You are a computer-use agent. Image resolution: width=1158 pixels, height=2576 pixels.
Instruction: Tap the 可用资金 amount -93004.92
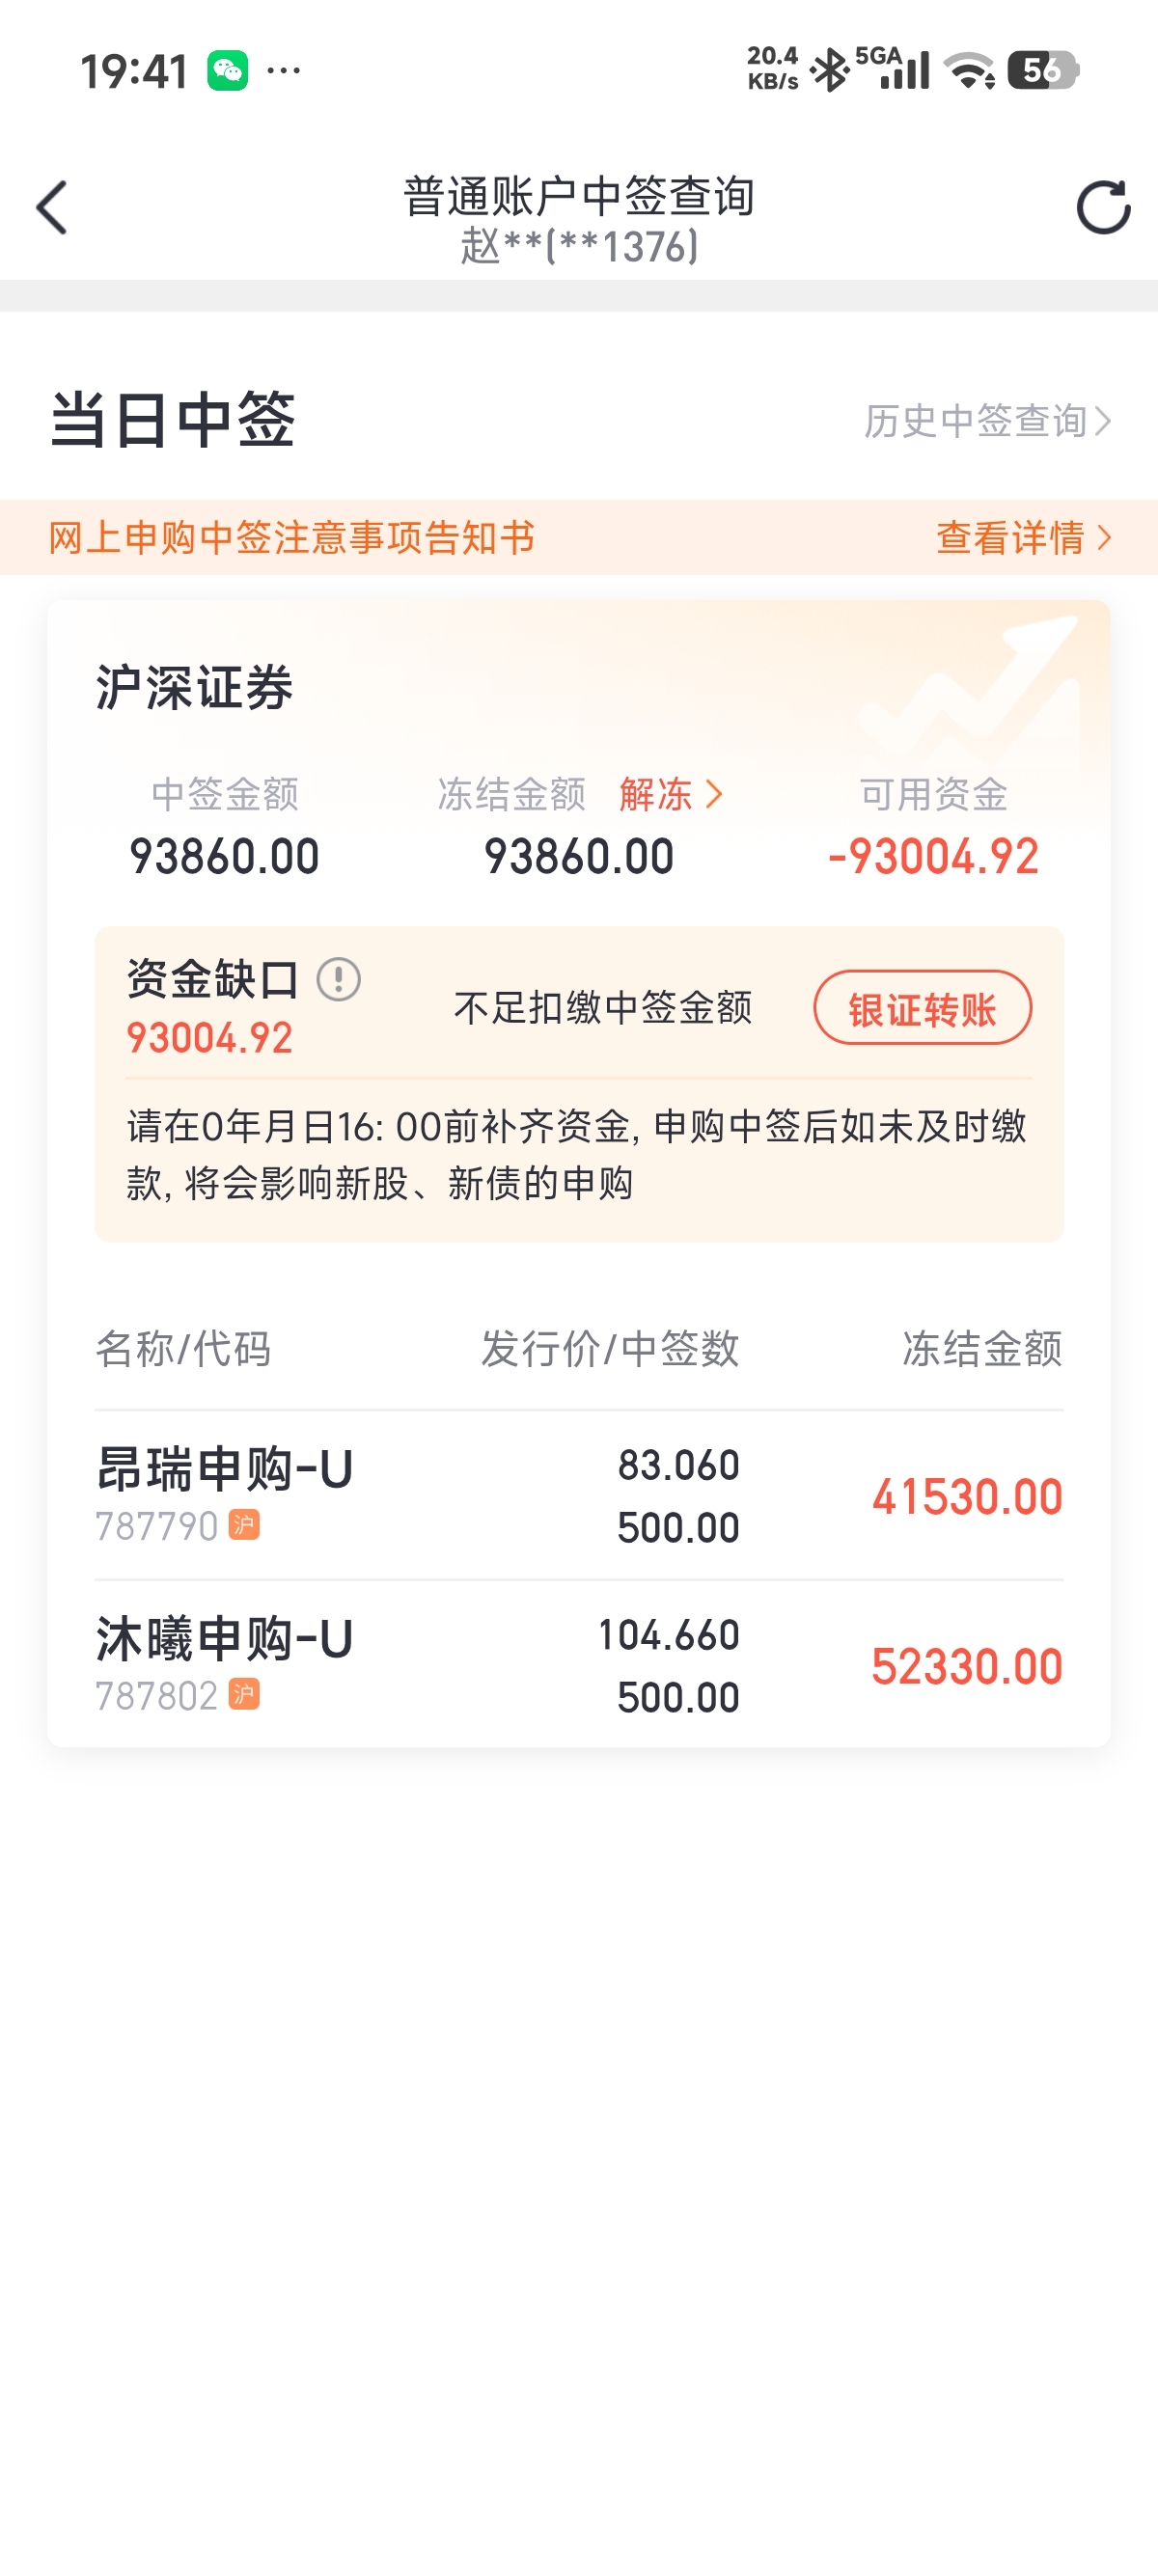pyautogui.click(x=933, y=857)
